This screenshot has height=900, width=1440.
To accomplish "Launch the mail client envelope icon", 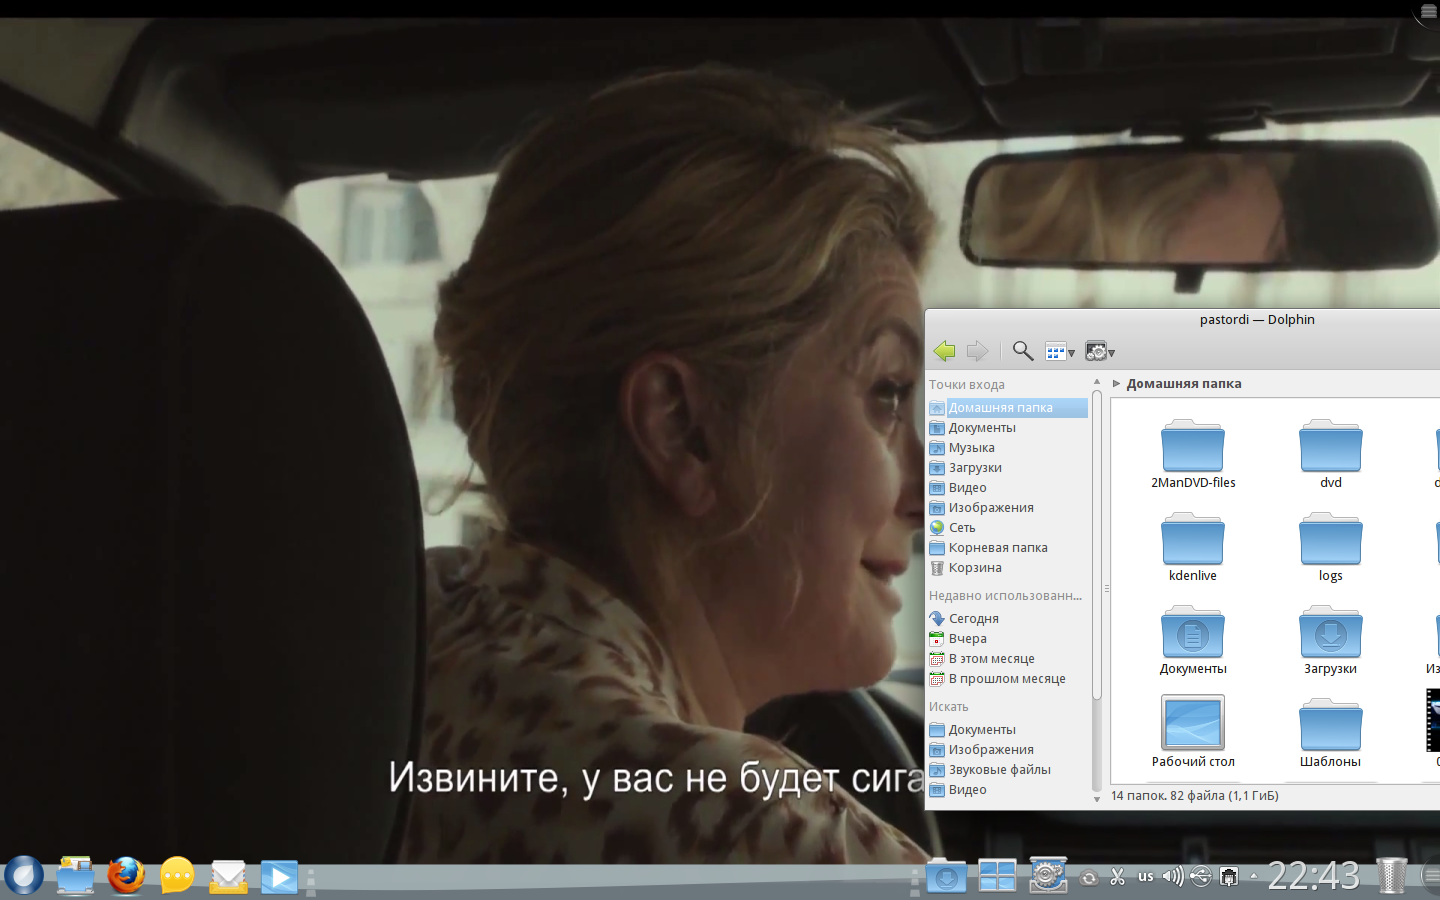I will click(x=228, y=877).
